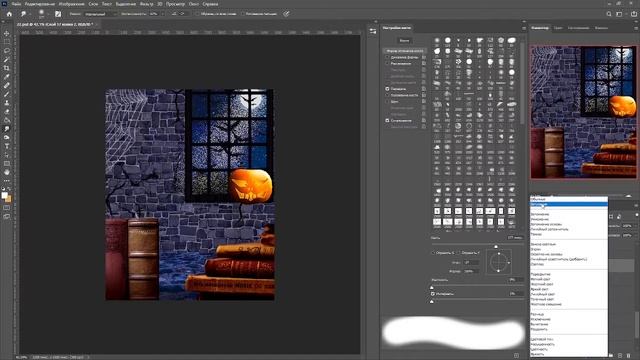Image resolution: width=640 pixels, height=360 pixels.
Task: Open the 'Окно' menu
Action: click(x=193, y=4)
